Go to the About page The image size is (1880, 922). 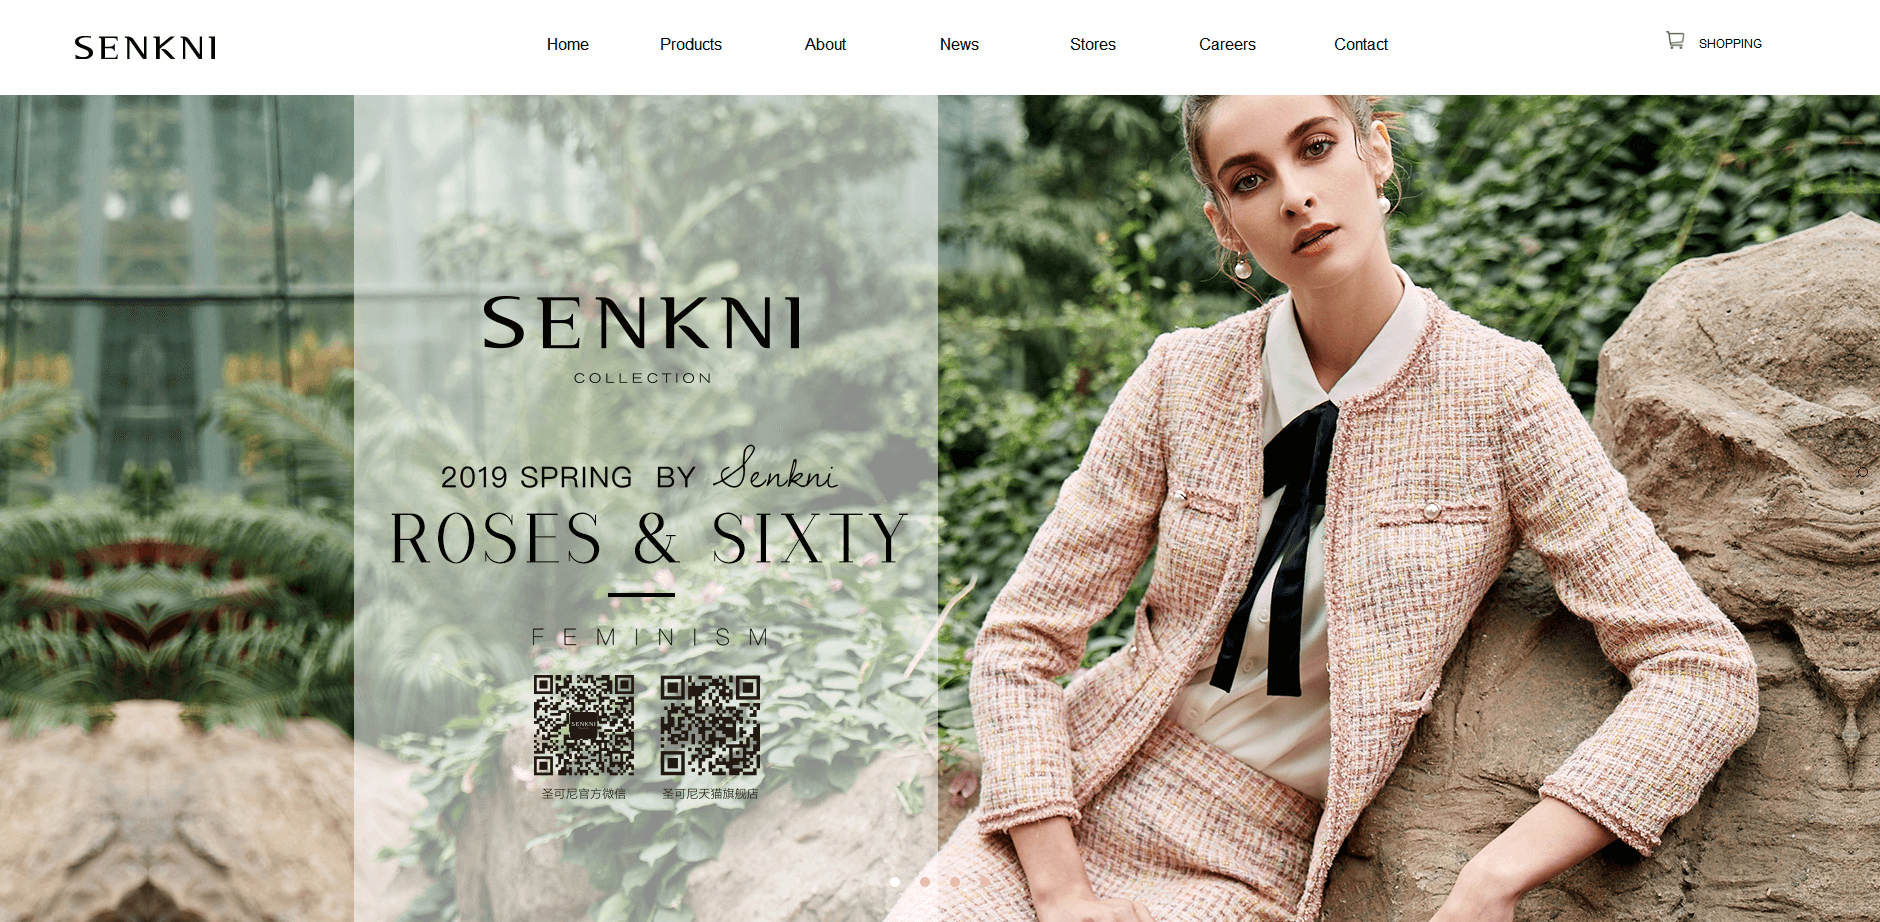(x=825, y=44)
